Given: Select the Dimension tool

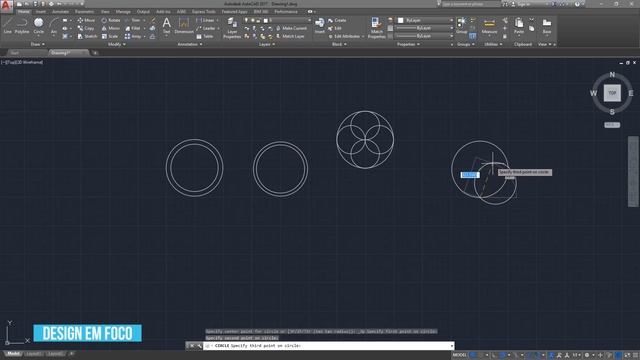Looking at the screenshot, I should (184, 25).
